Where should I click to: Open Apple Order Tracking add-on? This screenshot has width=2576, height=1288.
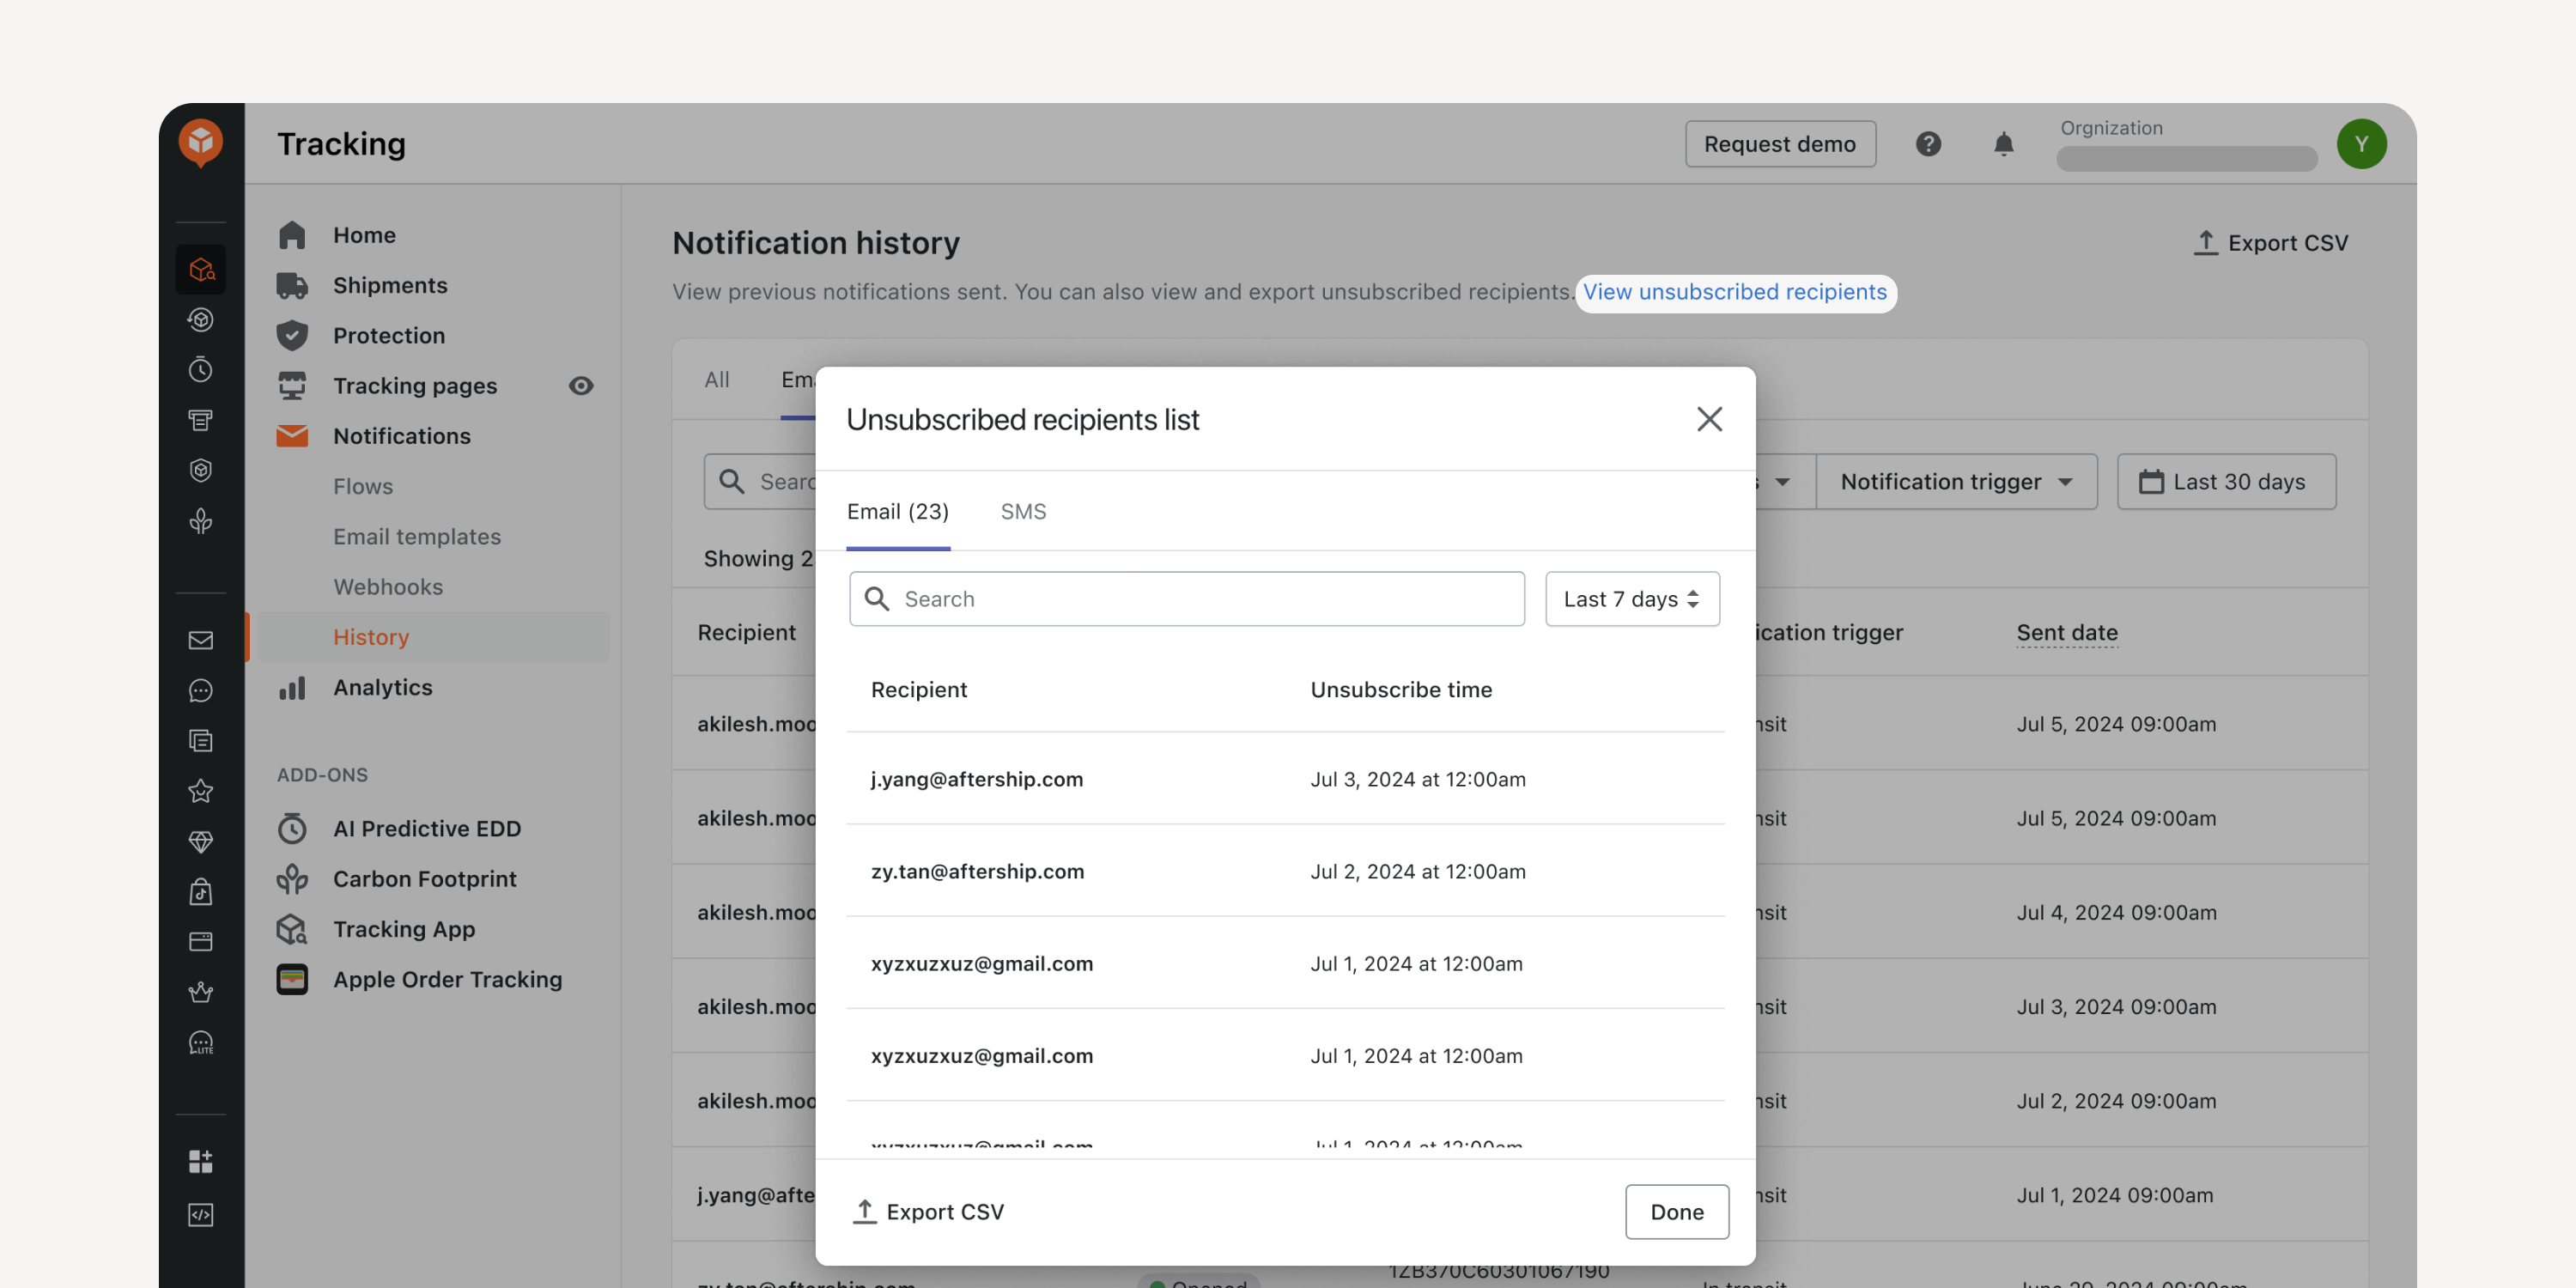447,979
